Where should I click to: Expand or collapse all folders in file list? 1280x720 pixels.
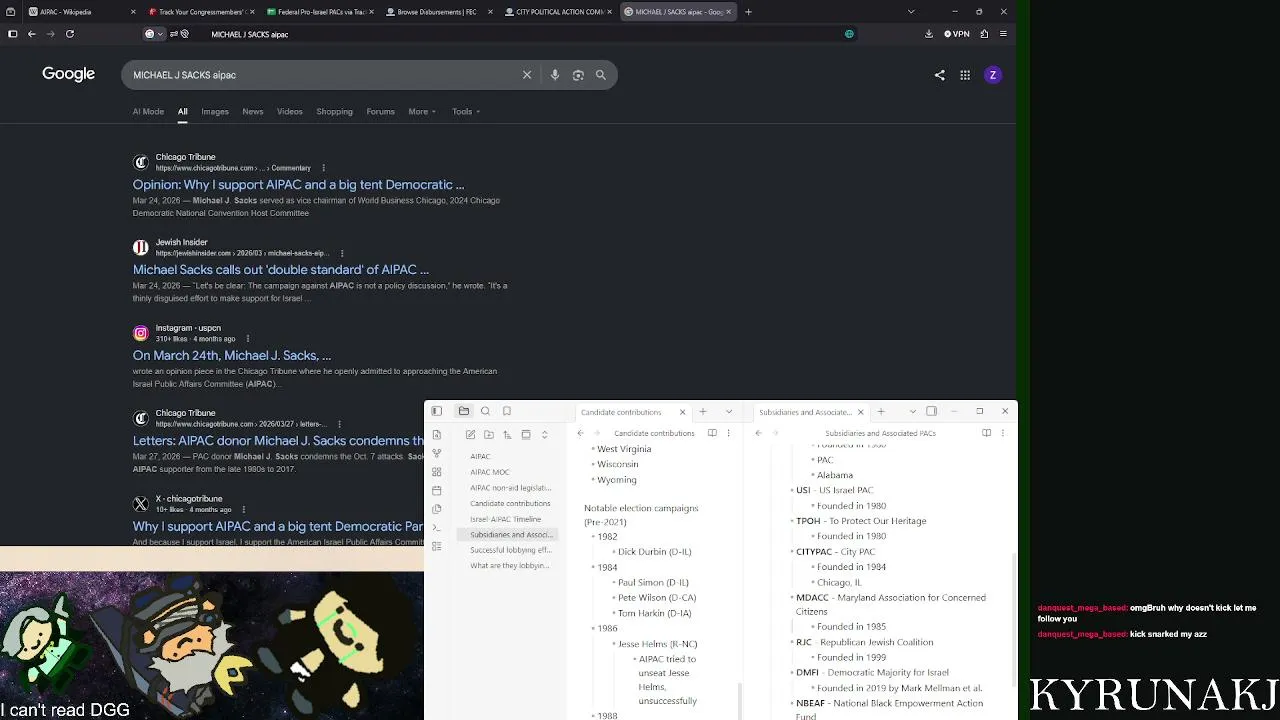point(544,434)
